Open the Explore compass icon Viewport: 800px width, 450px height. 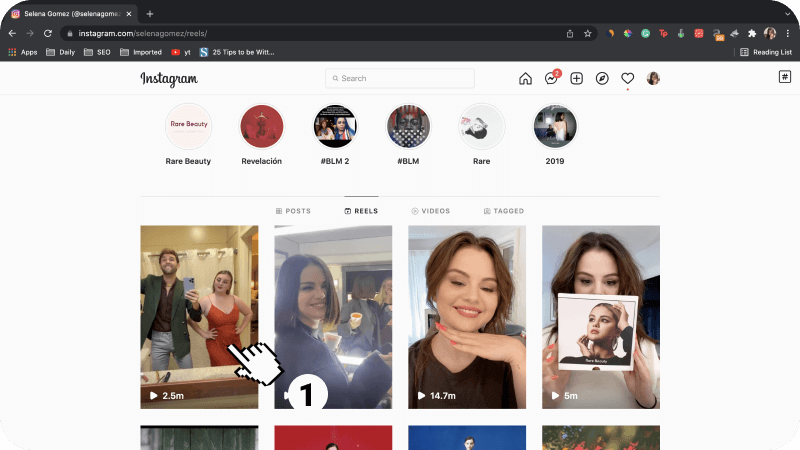tap(602, 79)
